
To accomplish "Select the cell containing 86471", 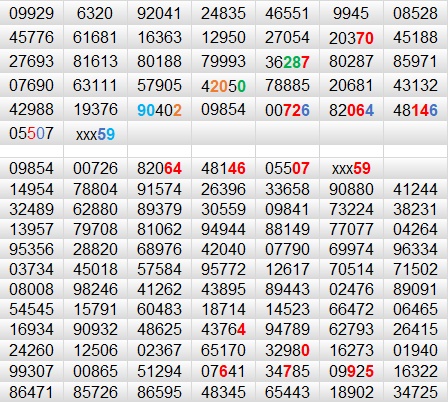I will 32,392.
